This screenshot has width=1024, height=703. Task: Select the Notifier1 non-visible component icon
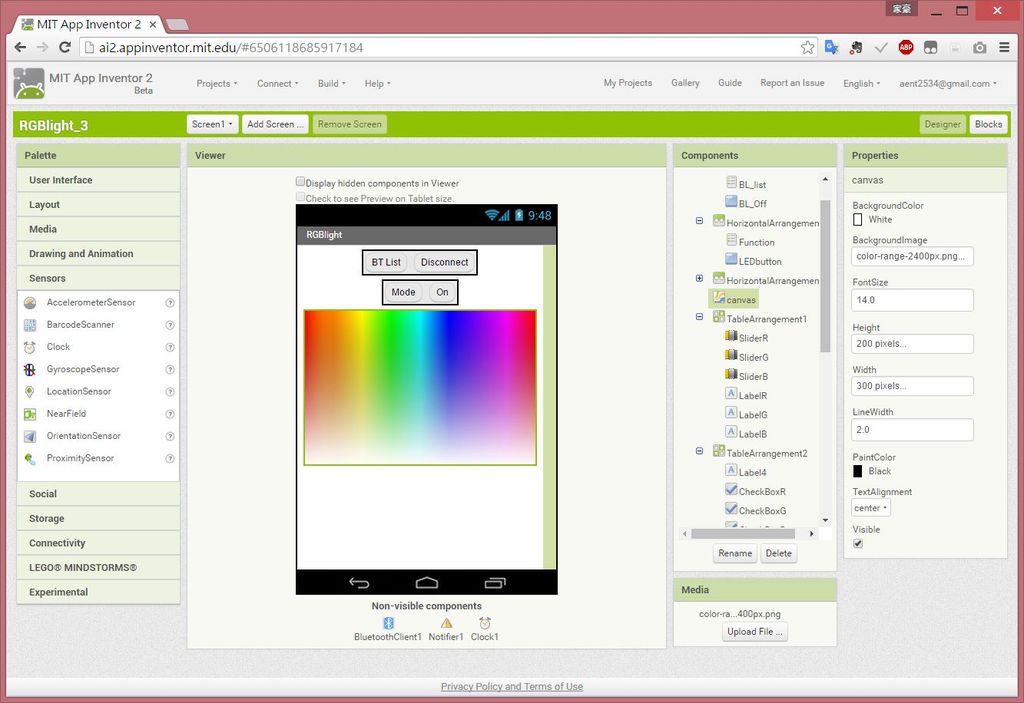point(446,623)
